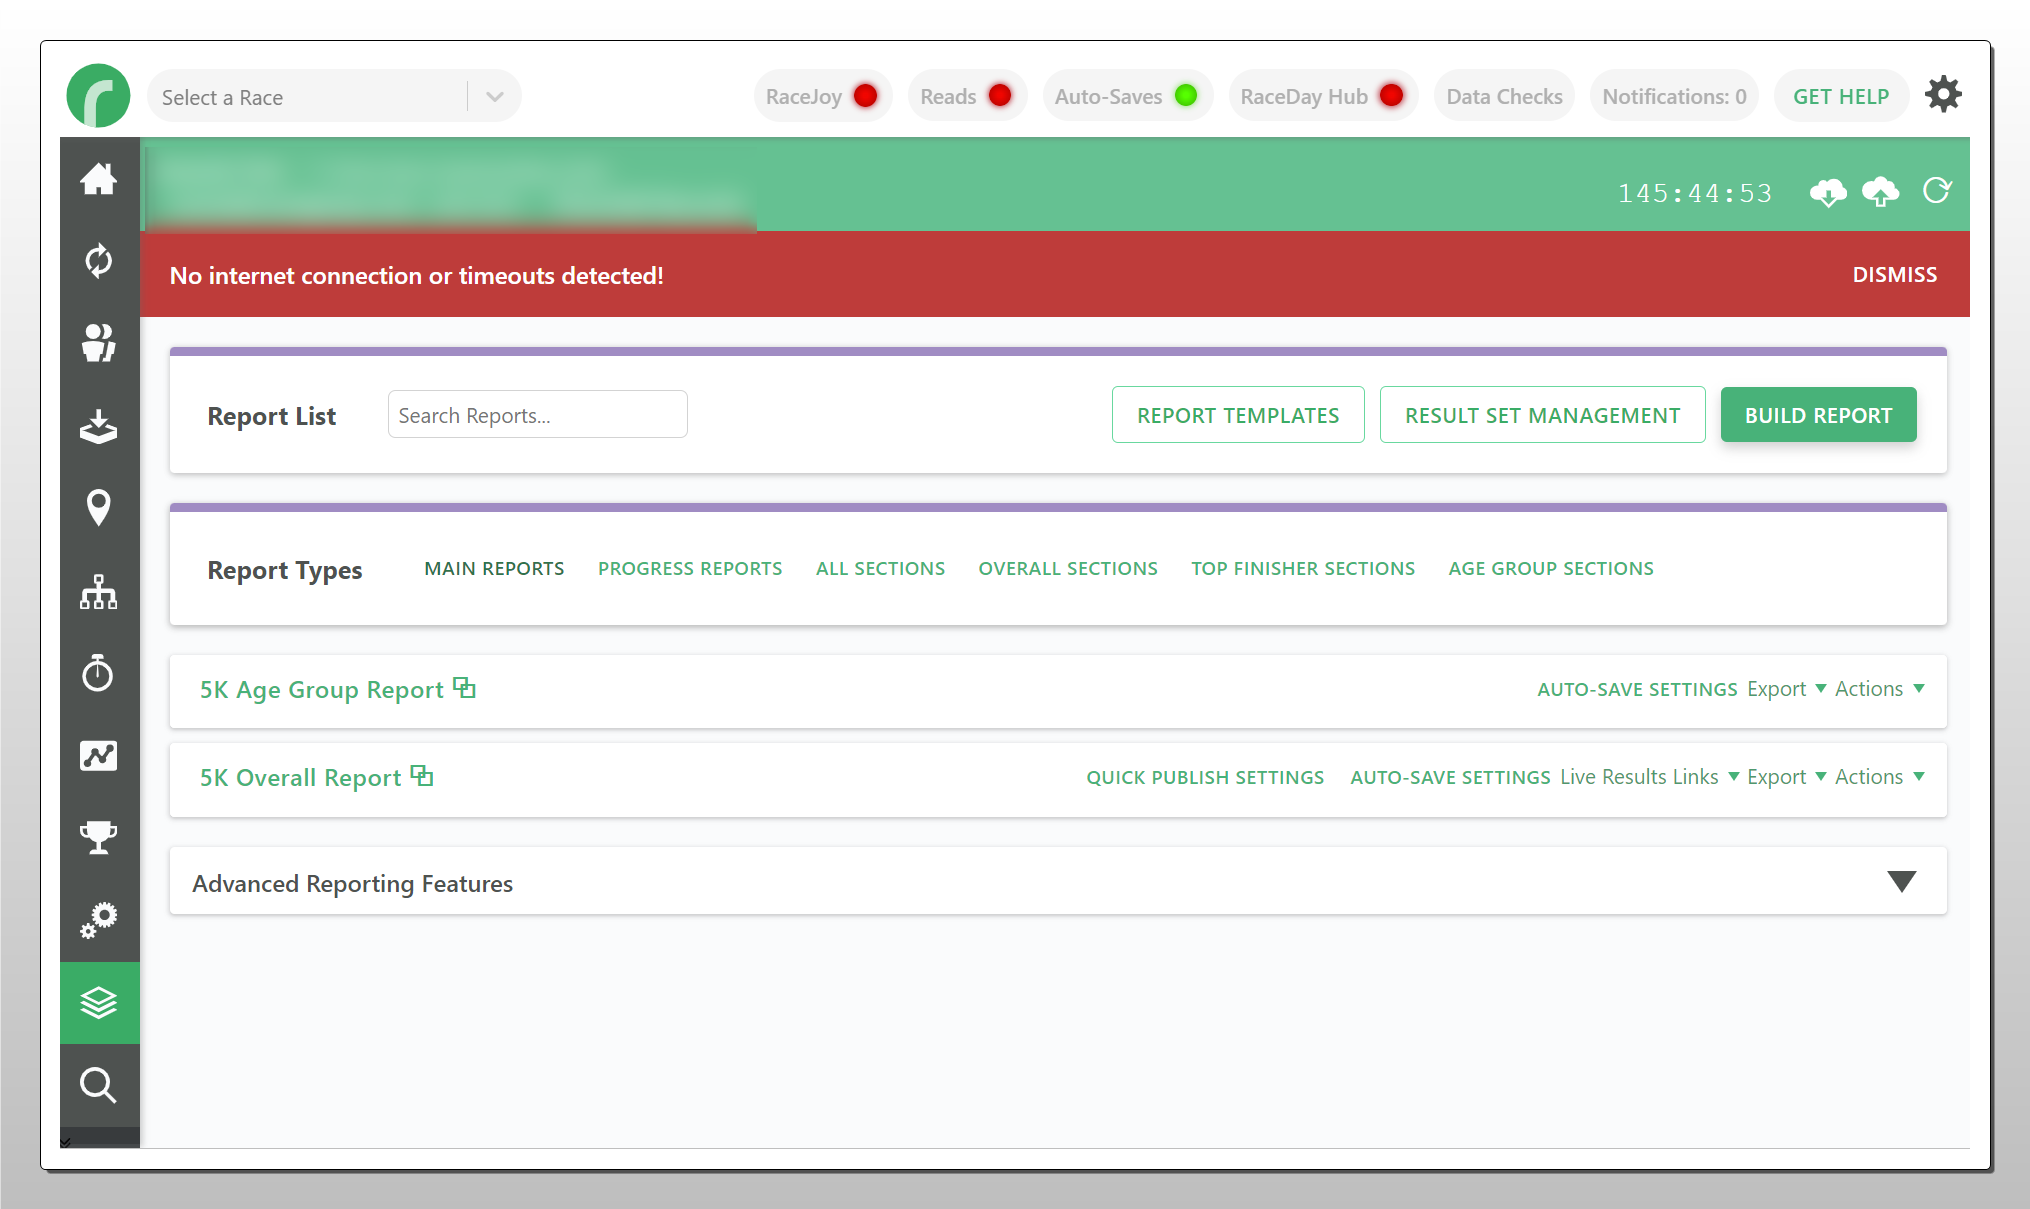Screen dimensions: 2030x1209
Task: Open the settings gear in top bar
Action: pyautogui.click(x=1943, y=95)
